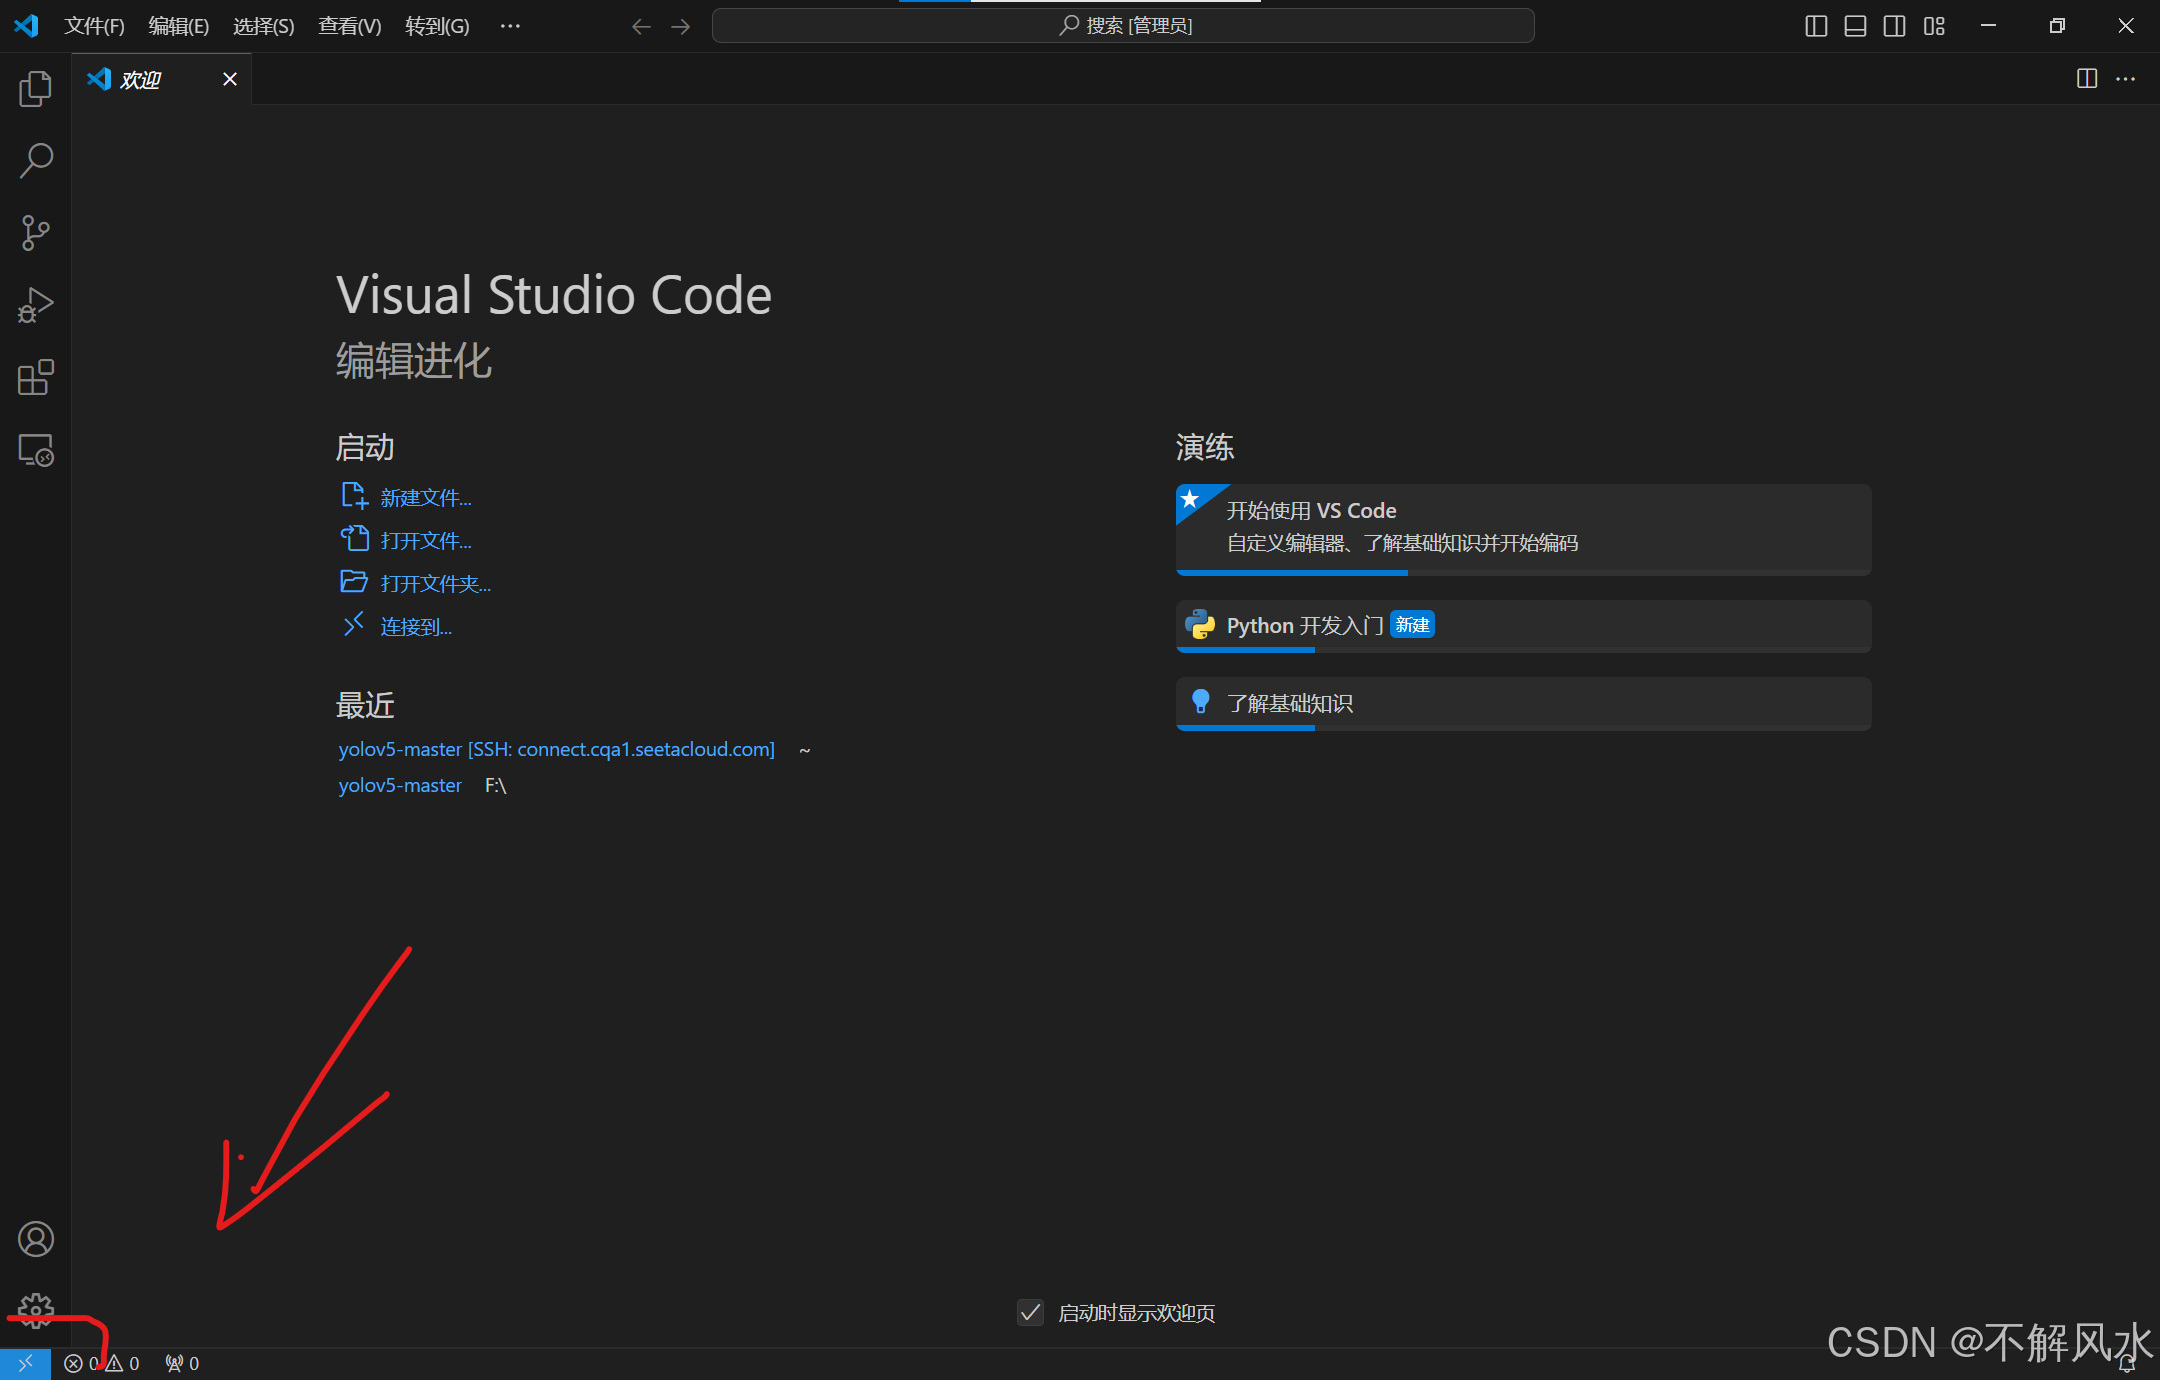Click the command center search box
Viewport: 2160px width, 1380px height.
point(1123,26)
